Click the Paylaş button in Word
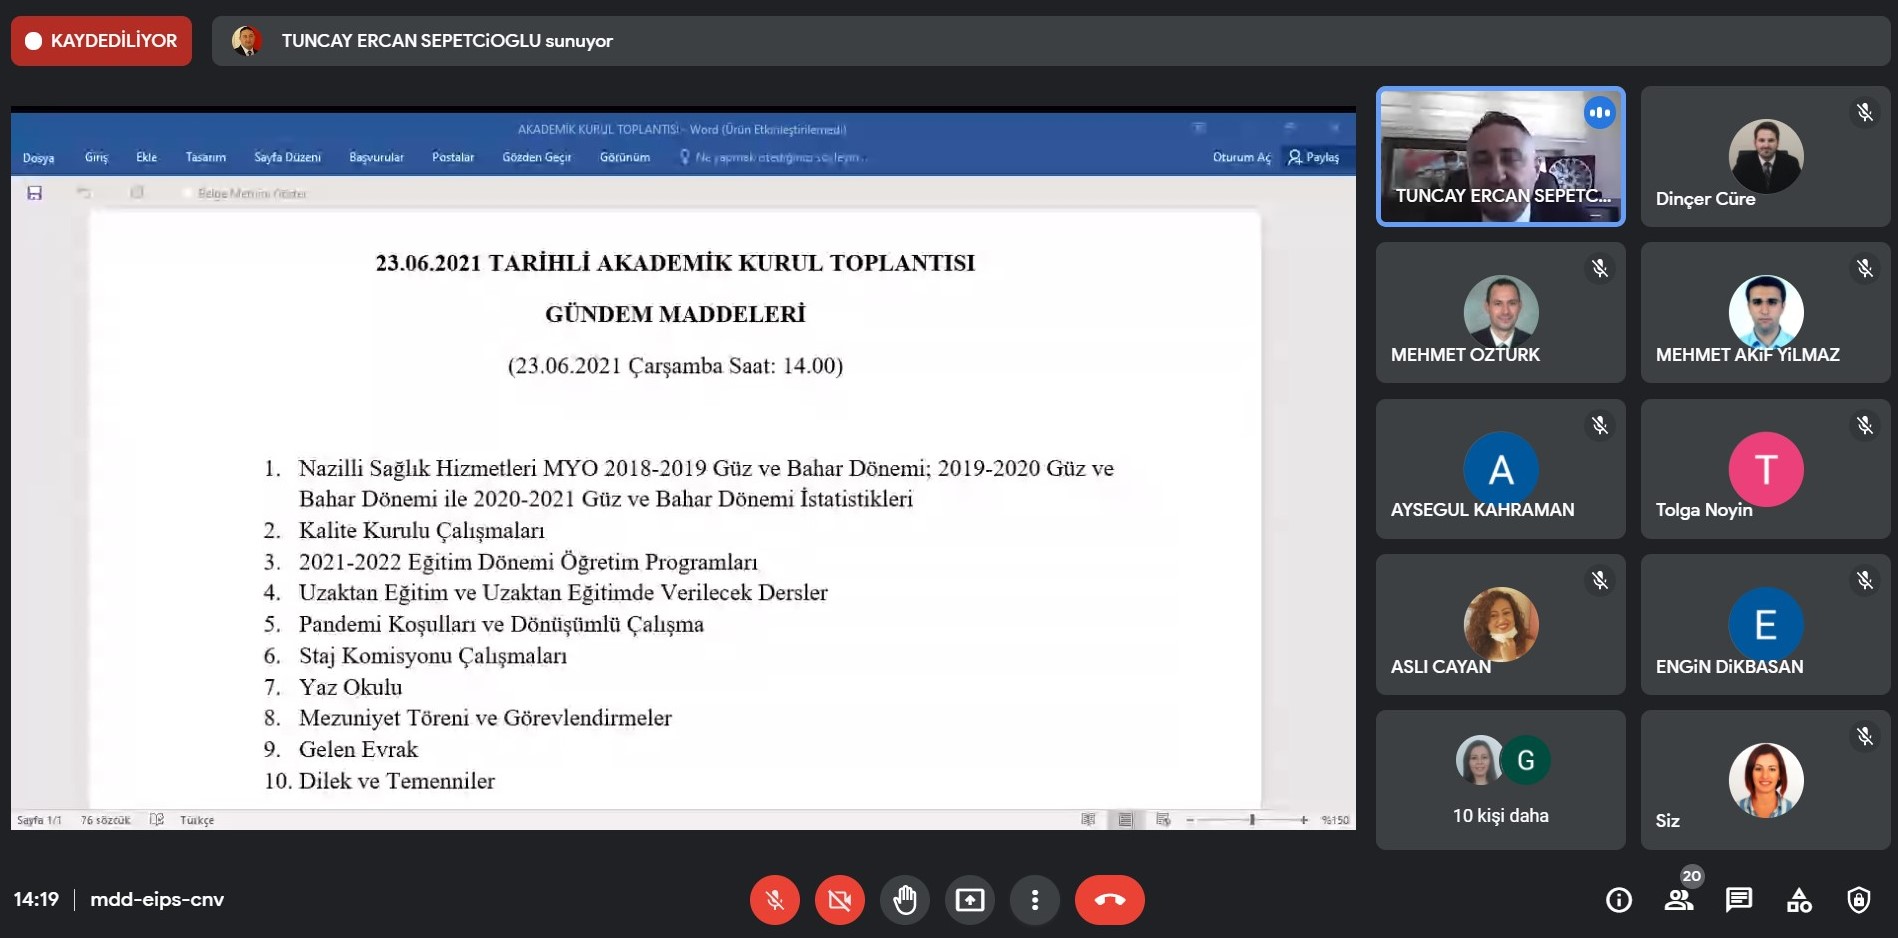 pyautogui.click(x=1314, y=158)
